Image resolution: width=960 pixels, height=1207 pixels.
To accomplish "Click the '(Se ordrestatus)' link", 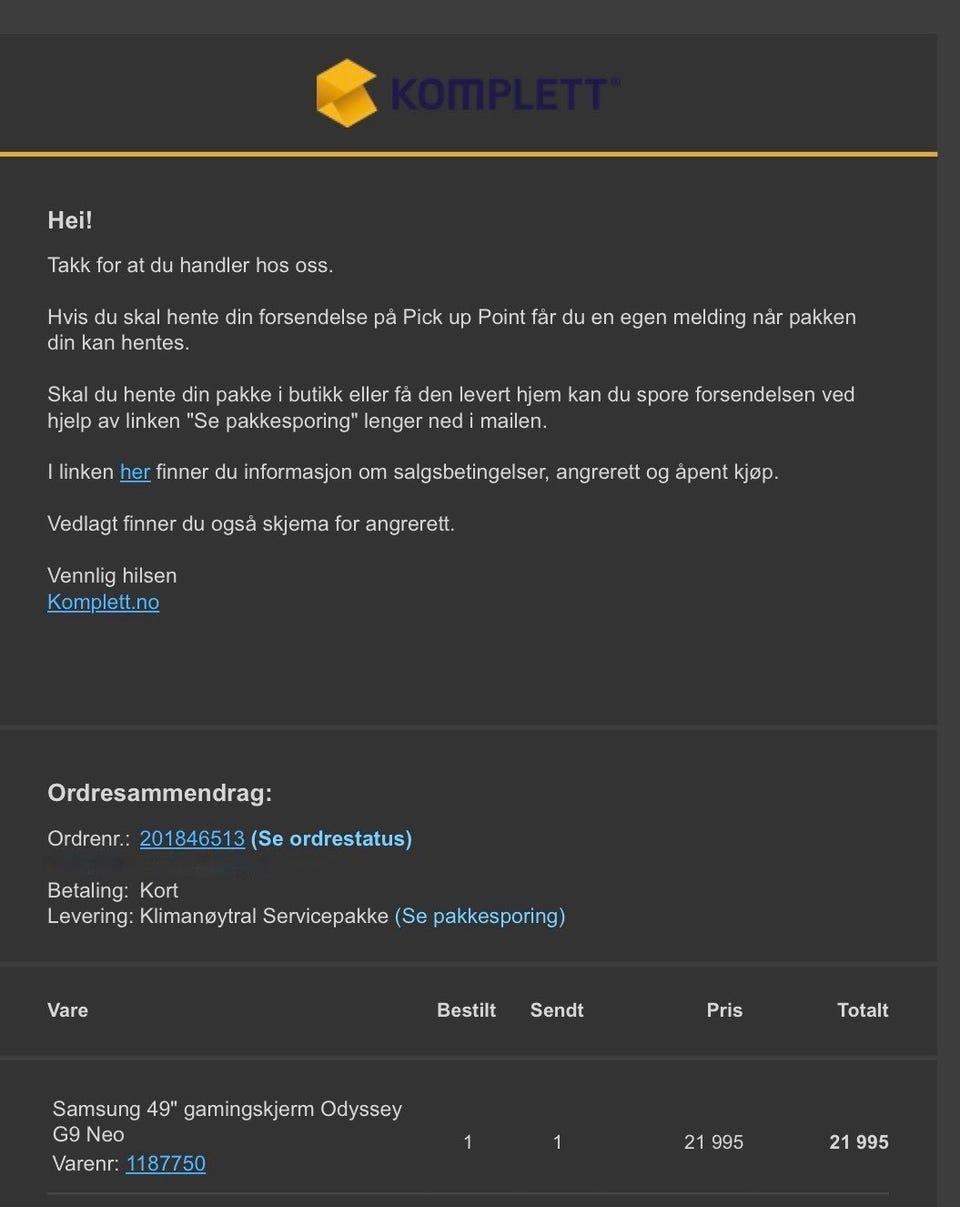I will pyautogui.click(x=331, y=839).
